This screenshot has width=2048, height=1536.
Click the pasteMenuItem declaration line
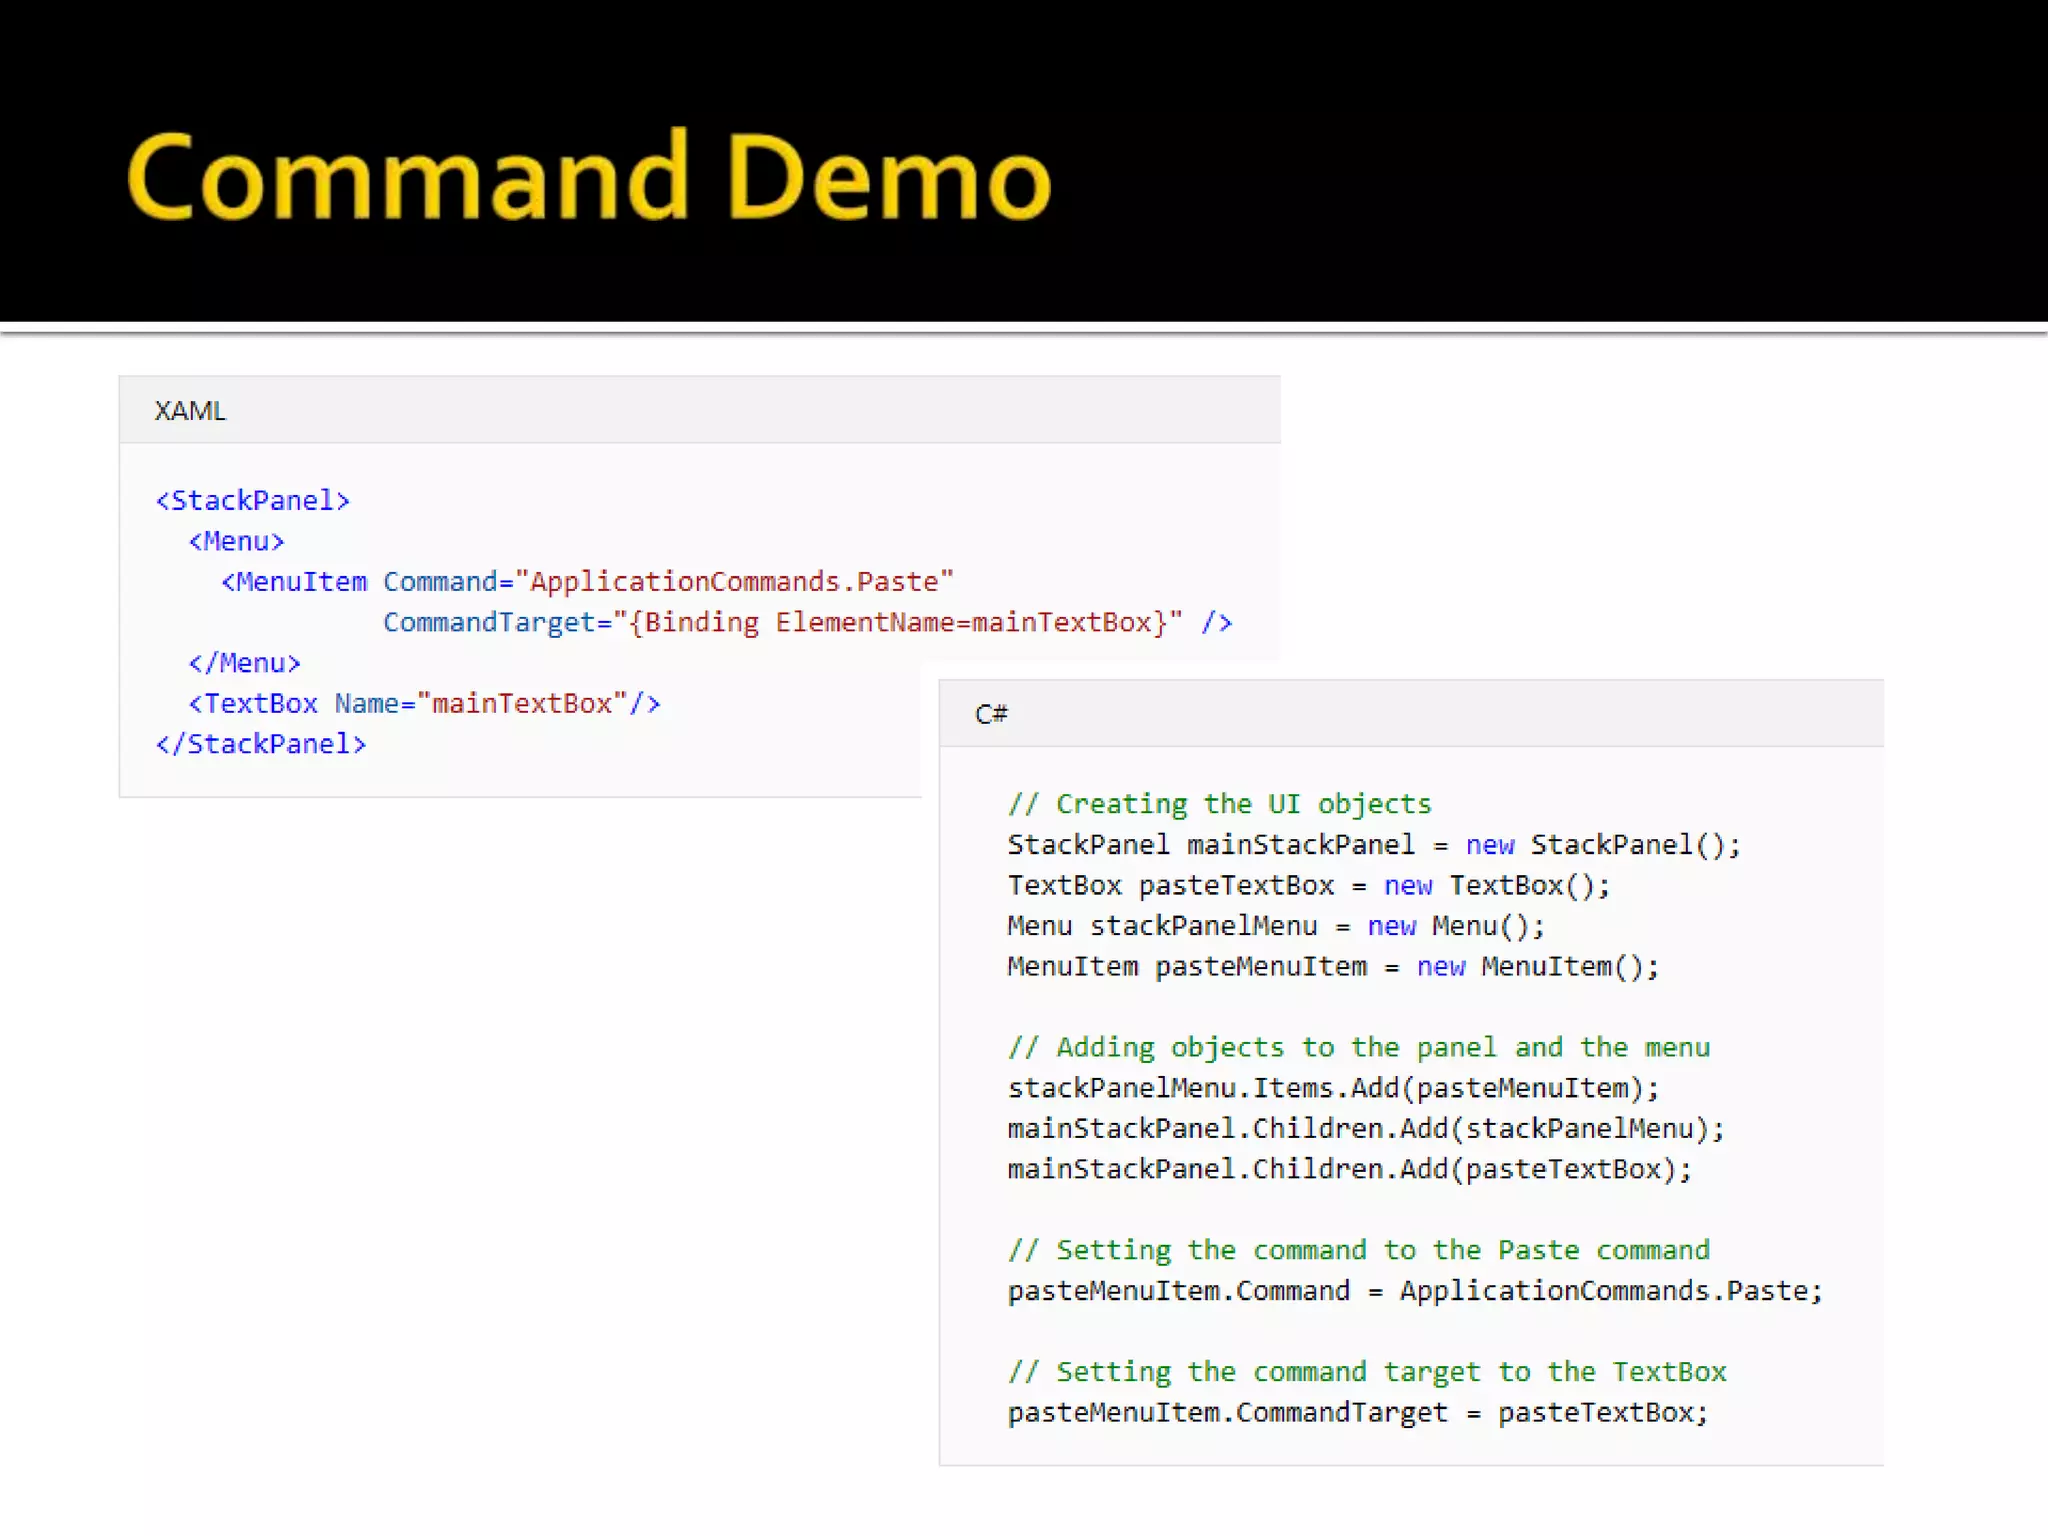coord(1332,967)
